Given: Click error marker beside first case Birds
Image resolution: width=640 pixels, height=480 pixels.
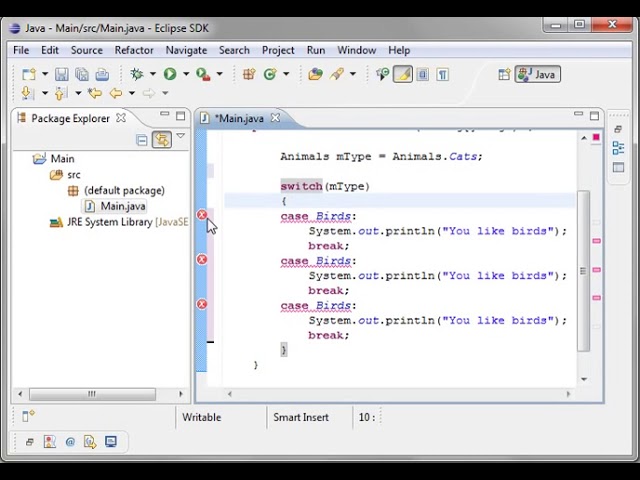Looking at the screenshot, I should tap(202, 215).
